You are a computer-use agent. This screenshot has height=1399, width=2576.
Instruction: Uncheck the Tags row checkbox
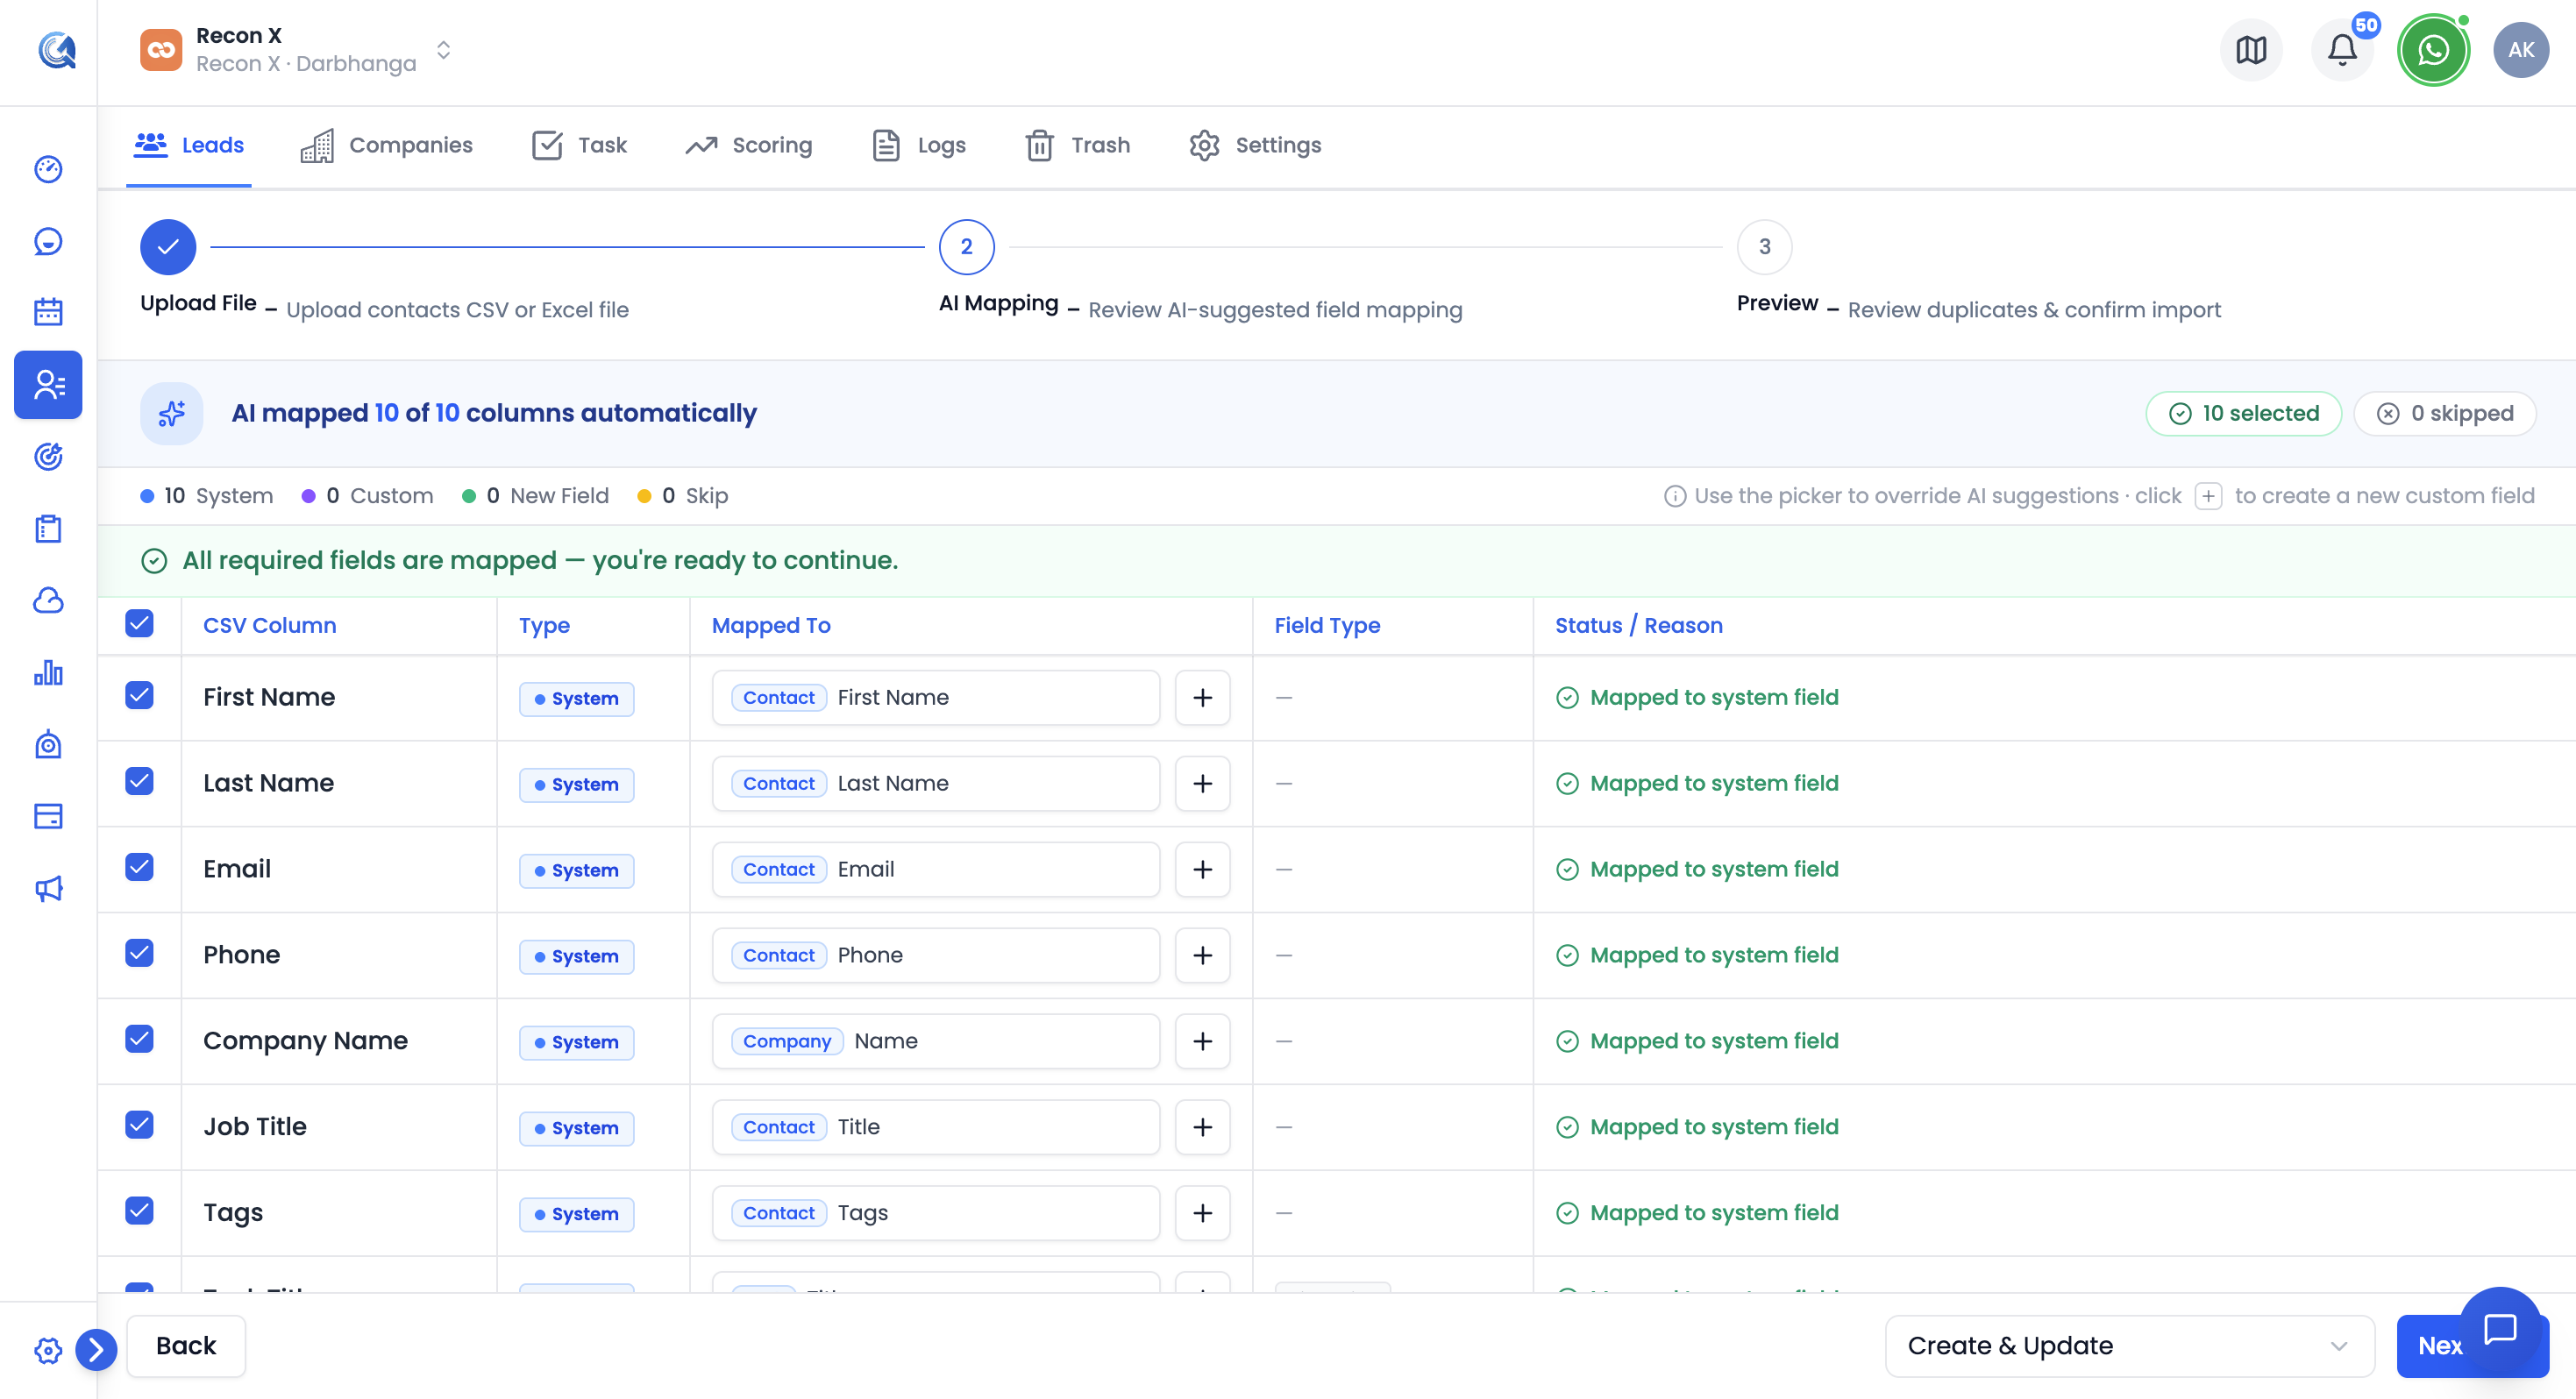click(x=139, y=1211)
